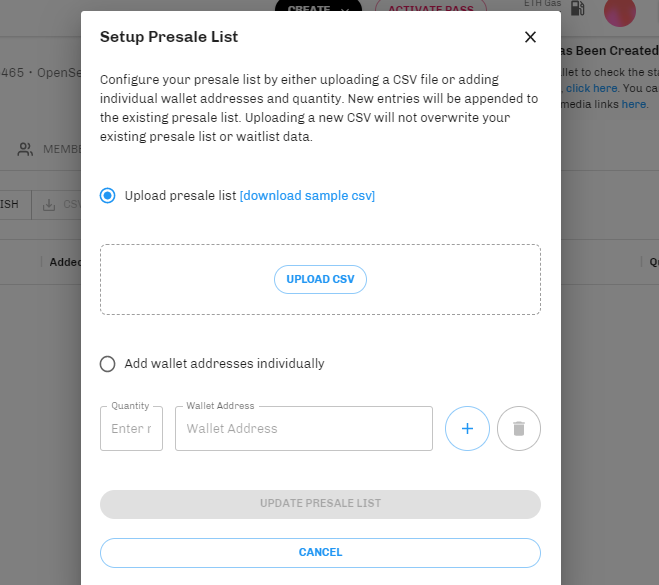Screen dimensions: 659x585
Task: Open the user avatar profile circle
Action: (619, 11)
